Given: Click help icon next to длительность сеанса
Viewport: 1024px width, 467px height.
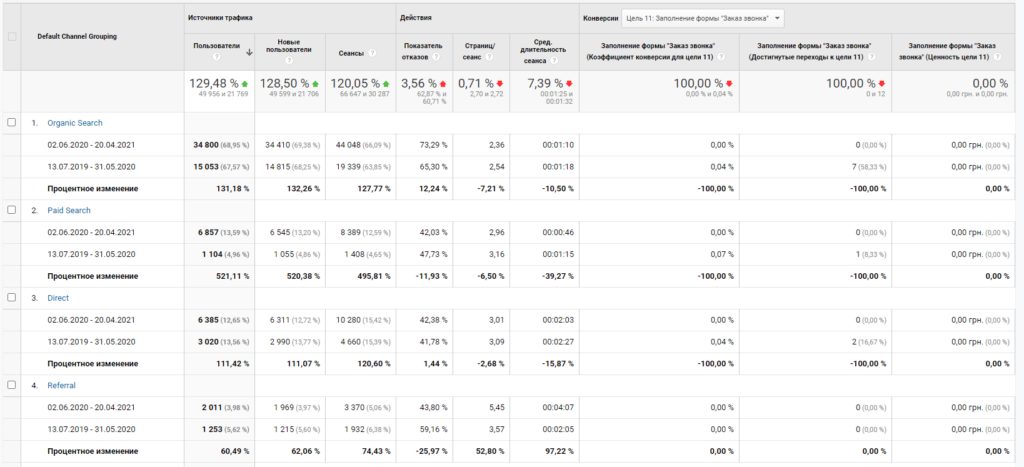Looking at the screenshot, I should 556,61.
